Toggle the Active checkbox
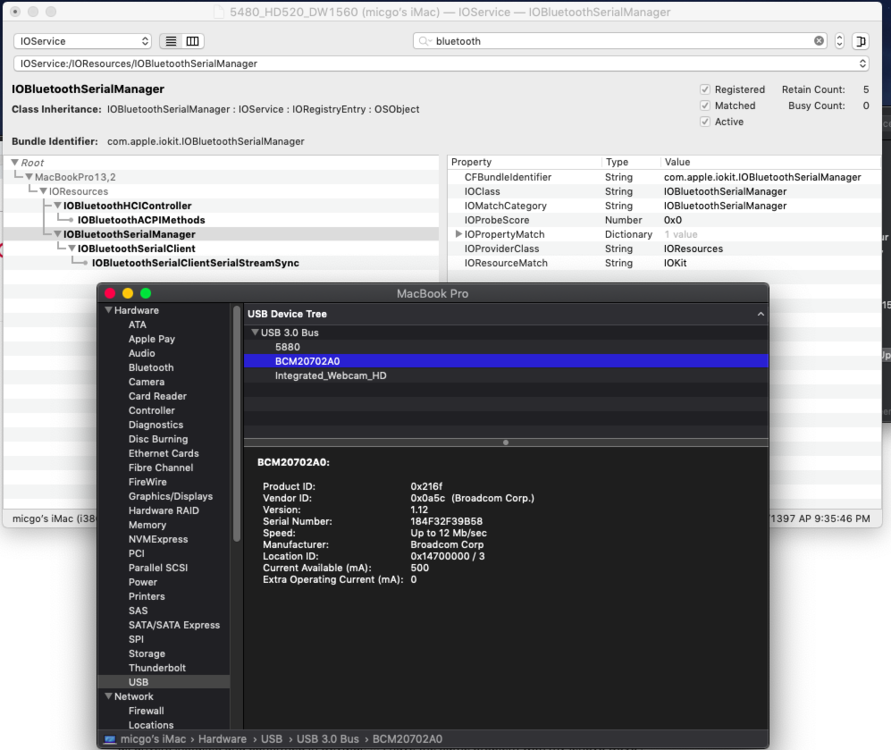The width and height of the screenshot is (891, 750). pyautogui.click(x=706, y=122)
